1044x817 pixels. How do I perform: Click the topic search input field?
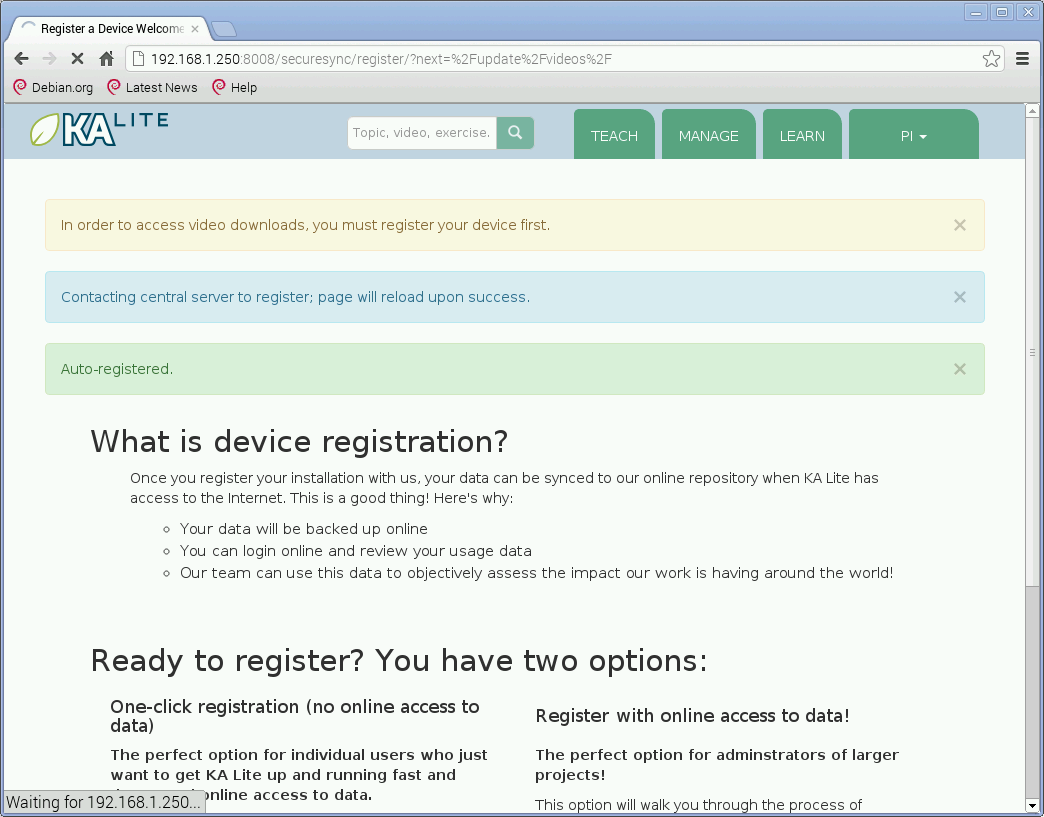tap(421, 133)
